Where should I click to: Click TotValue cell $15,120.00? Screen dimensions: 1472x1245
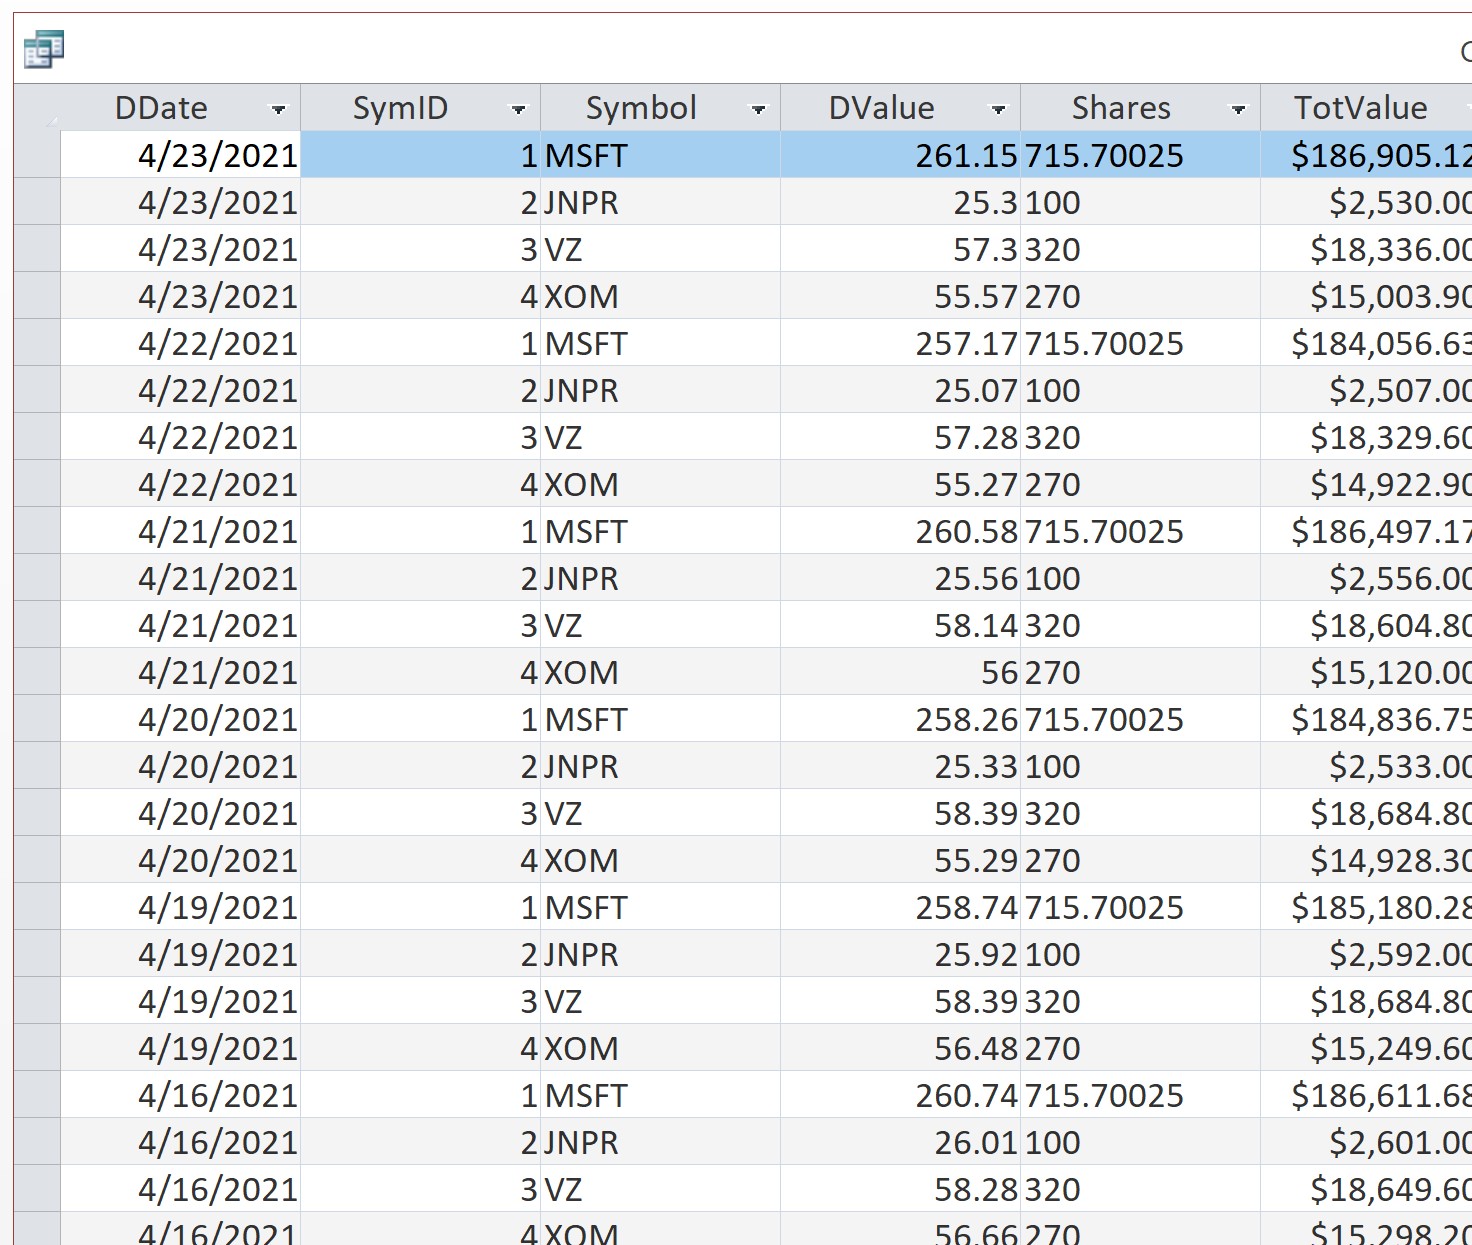click(1366, 672)
